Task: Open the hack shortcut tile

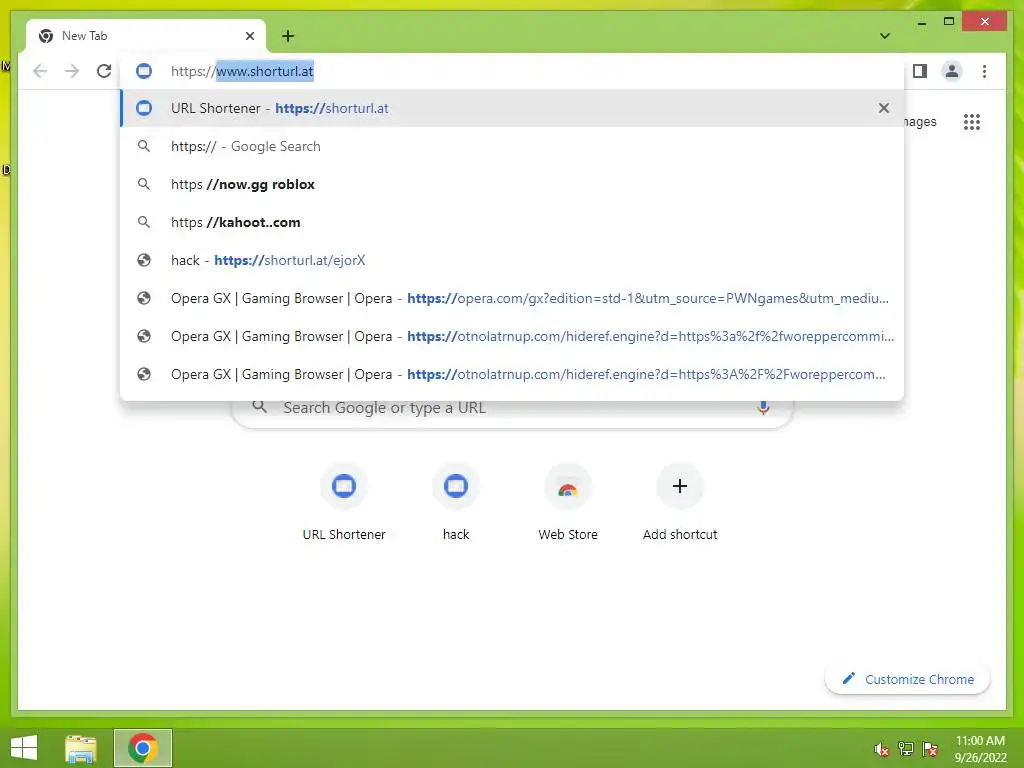Action: (456, 503)
